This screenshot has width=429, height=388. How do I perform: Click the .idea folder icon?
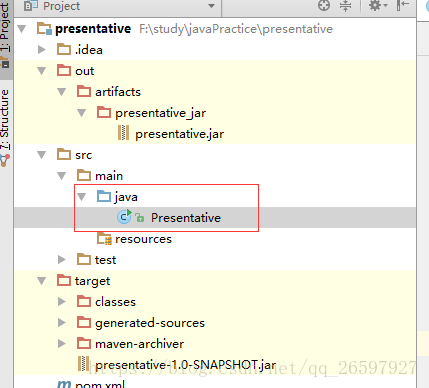pyautogui.click(x=64, y=49)
